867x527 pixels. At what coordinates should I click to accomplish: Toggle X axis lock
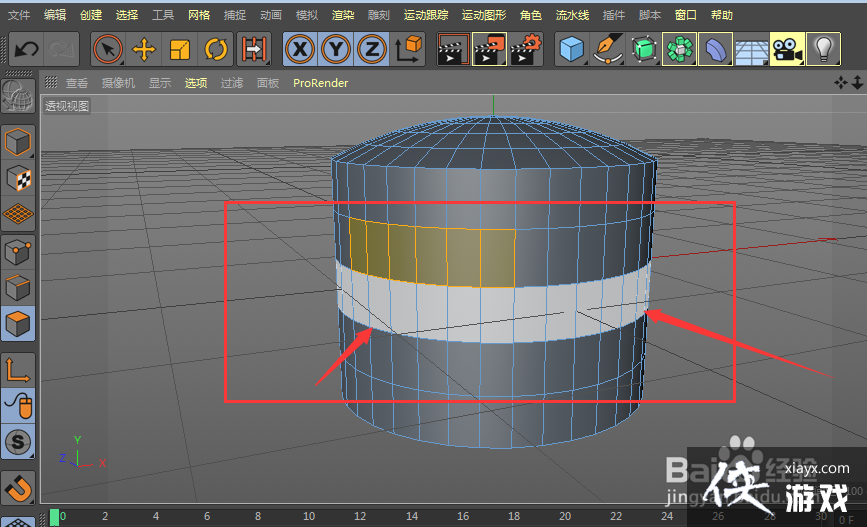[300, 48]
